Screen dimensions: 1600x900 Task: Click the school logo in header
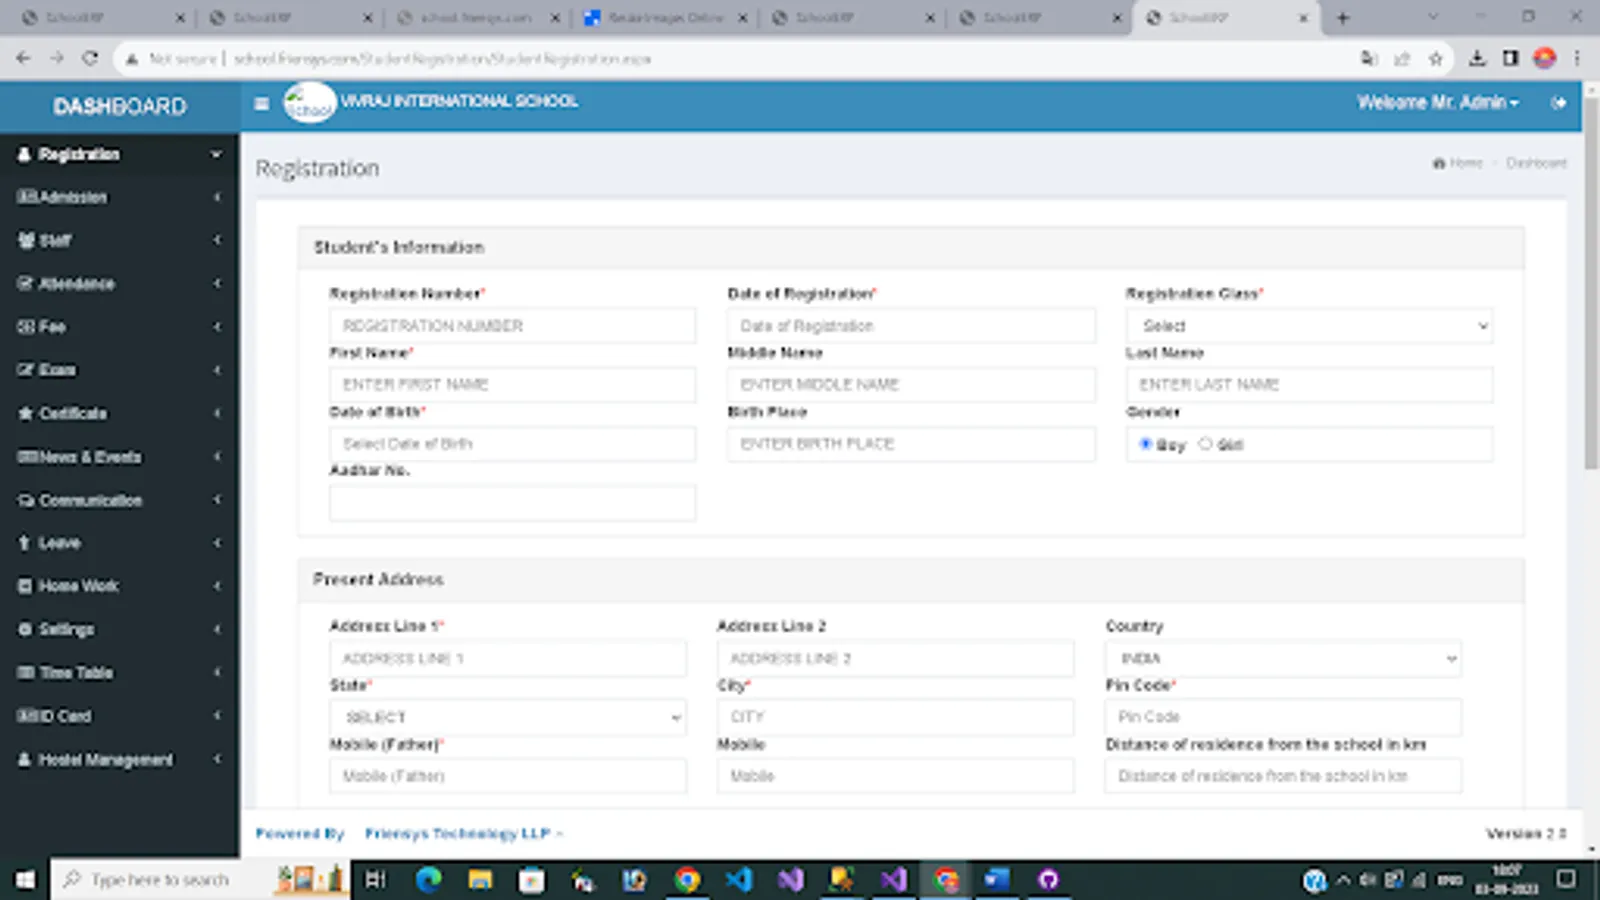click(x=309, y=103)
